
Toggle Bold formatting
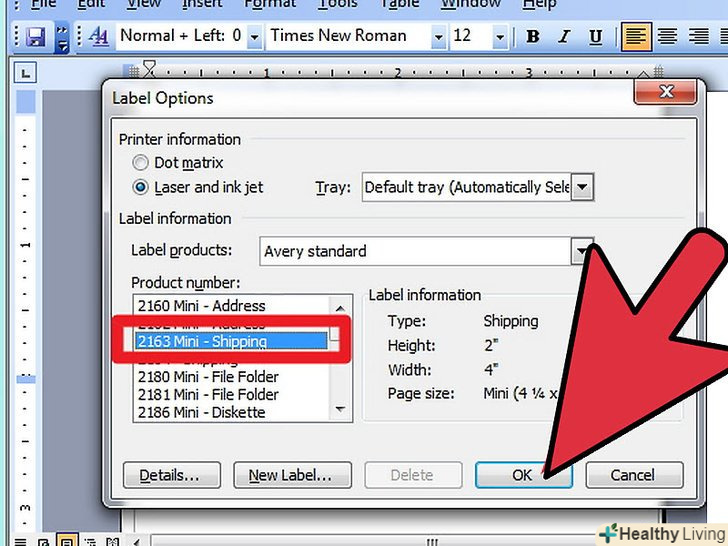pos(533,36)
